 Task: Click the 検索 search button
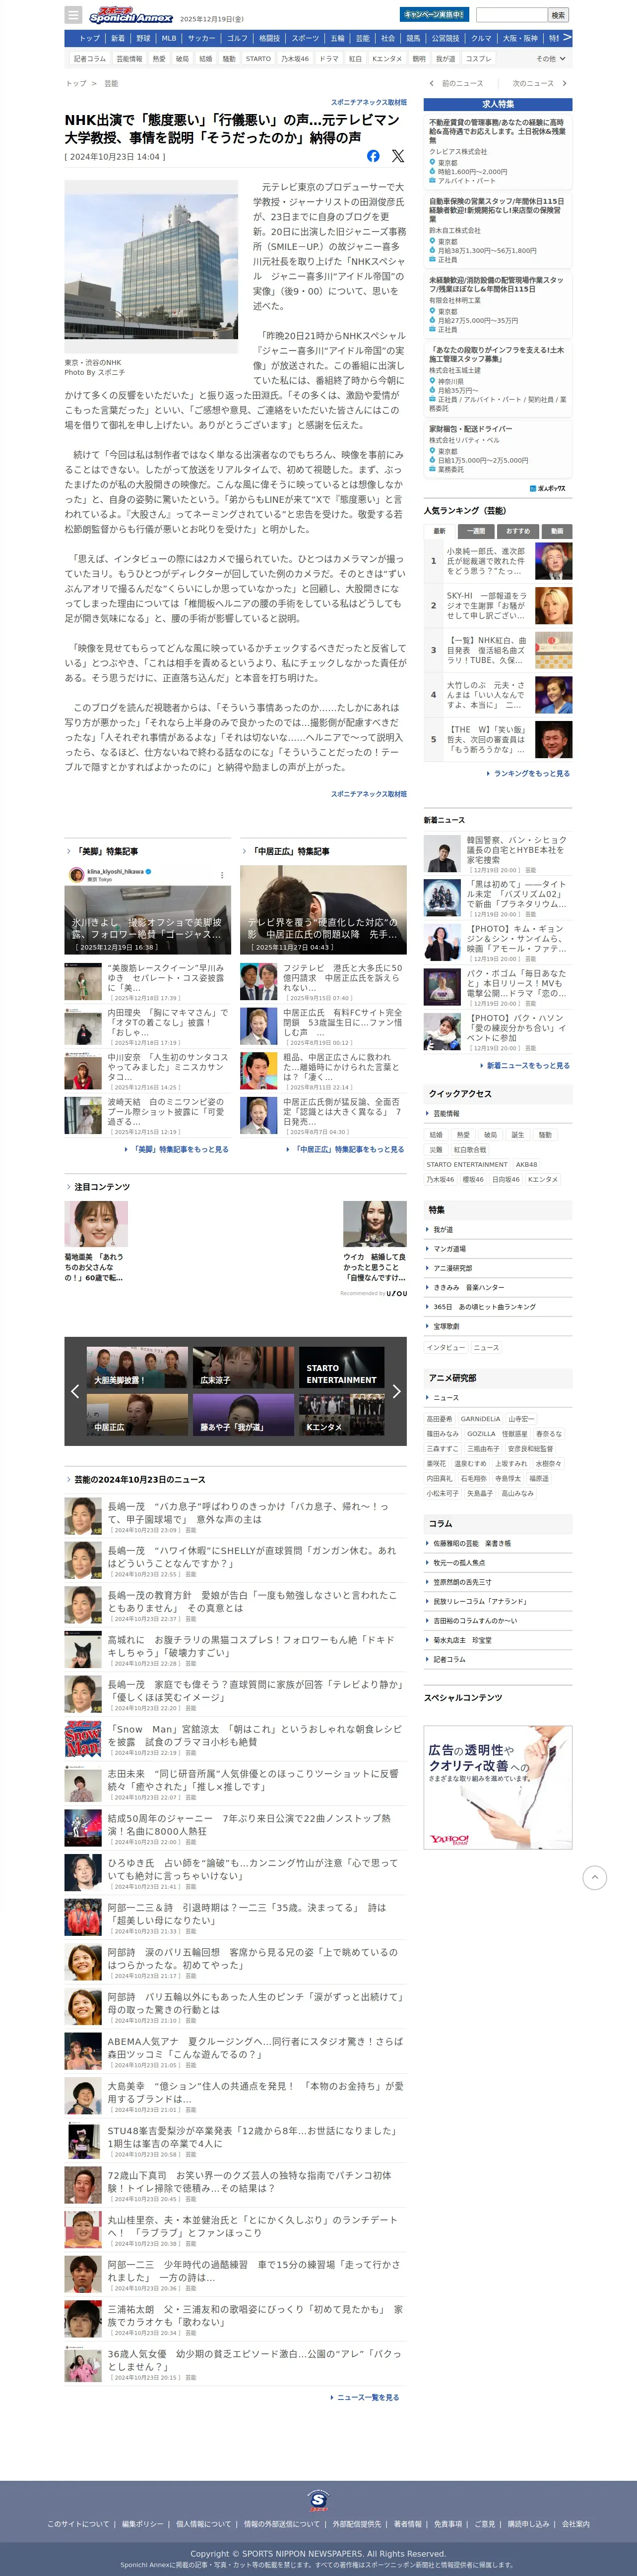click(x=558, y=15)
